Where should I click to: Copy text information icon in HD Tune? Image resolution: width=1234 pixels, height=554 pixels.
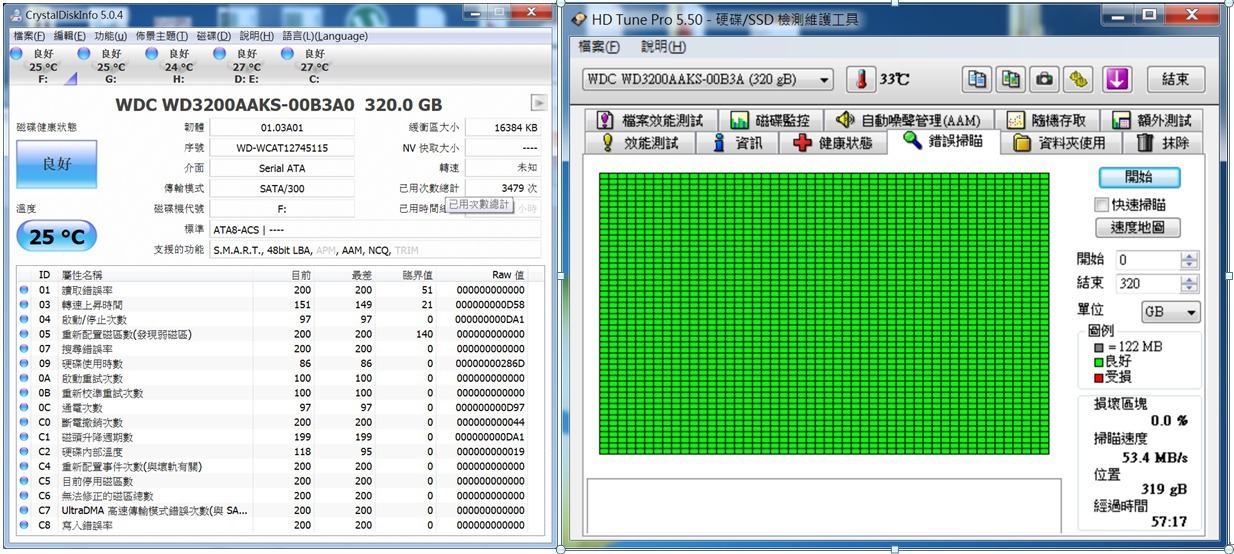[978, 80]
